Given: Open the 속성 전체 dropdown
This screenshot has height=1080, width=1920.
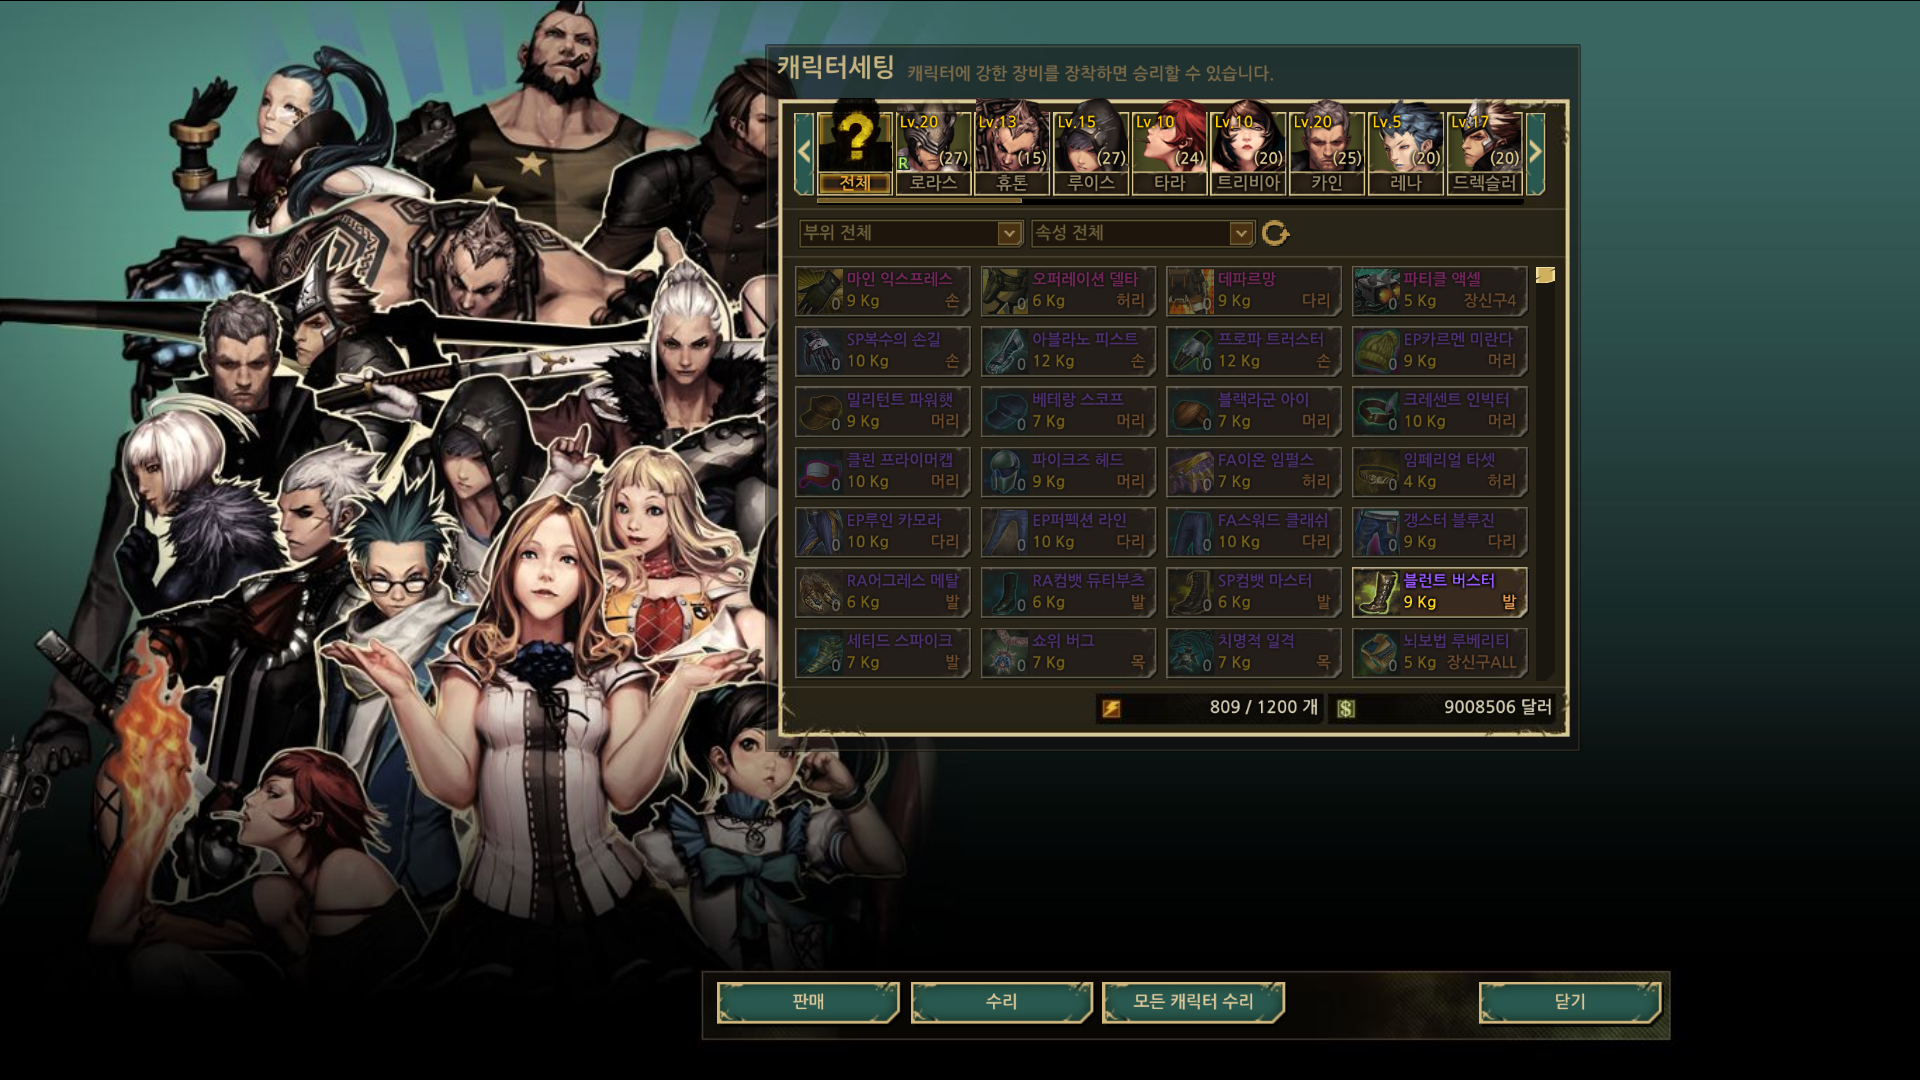Looking at the screenshot, I should click(1142, 233).
